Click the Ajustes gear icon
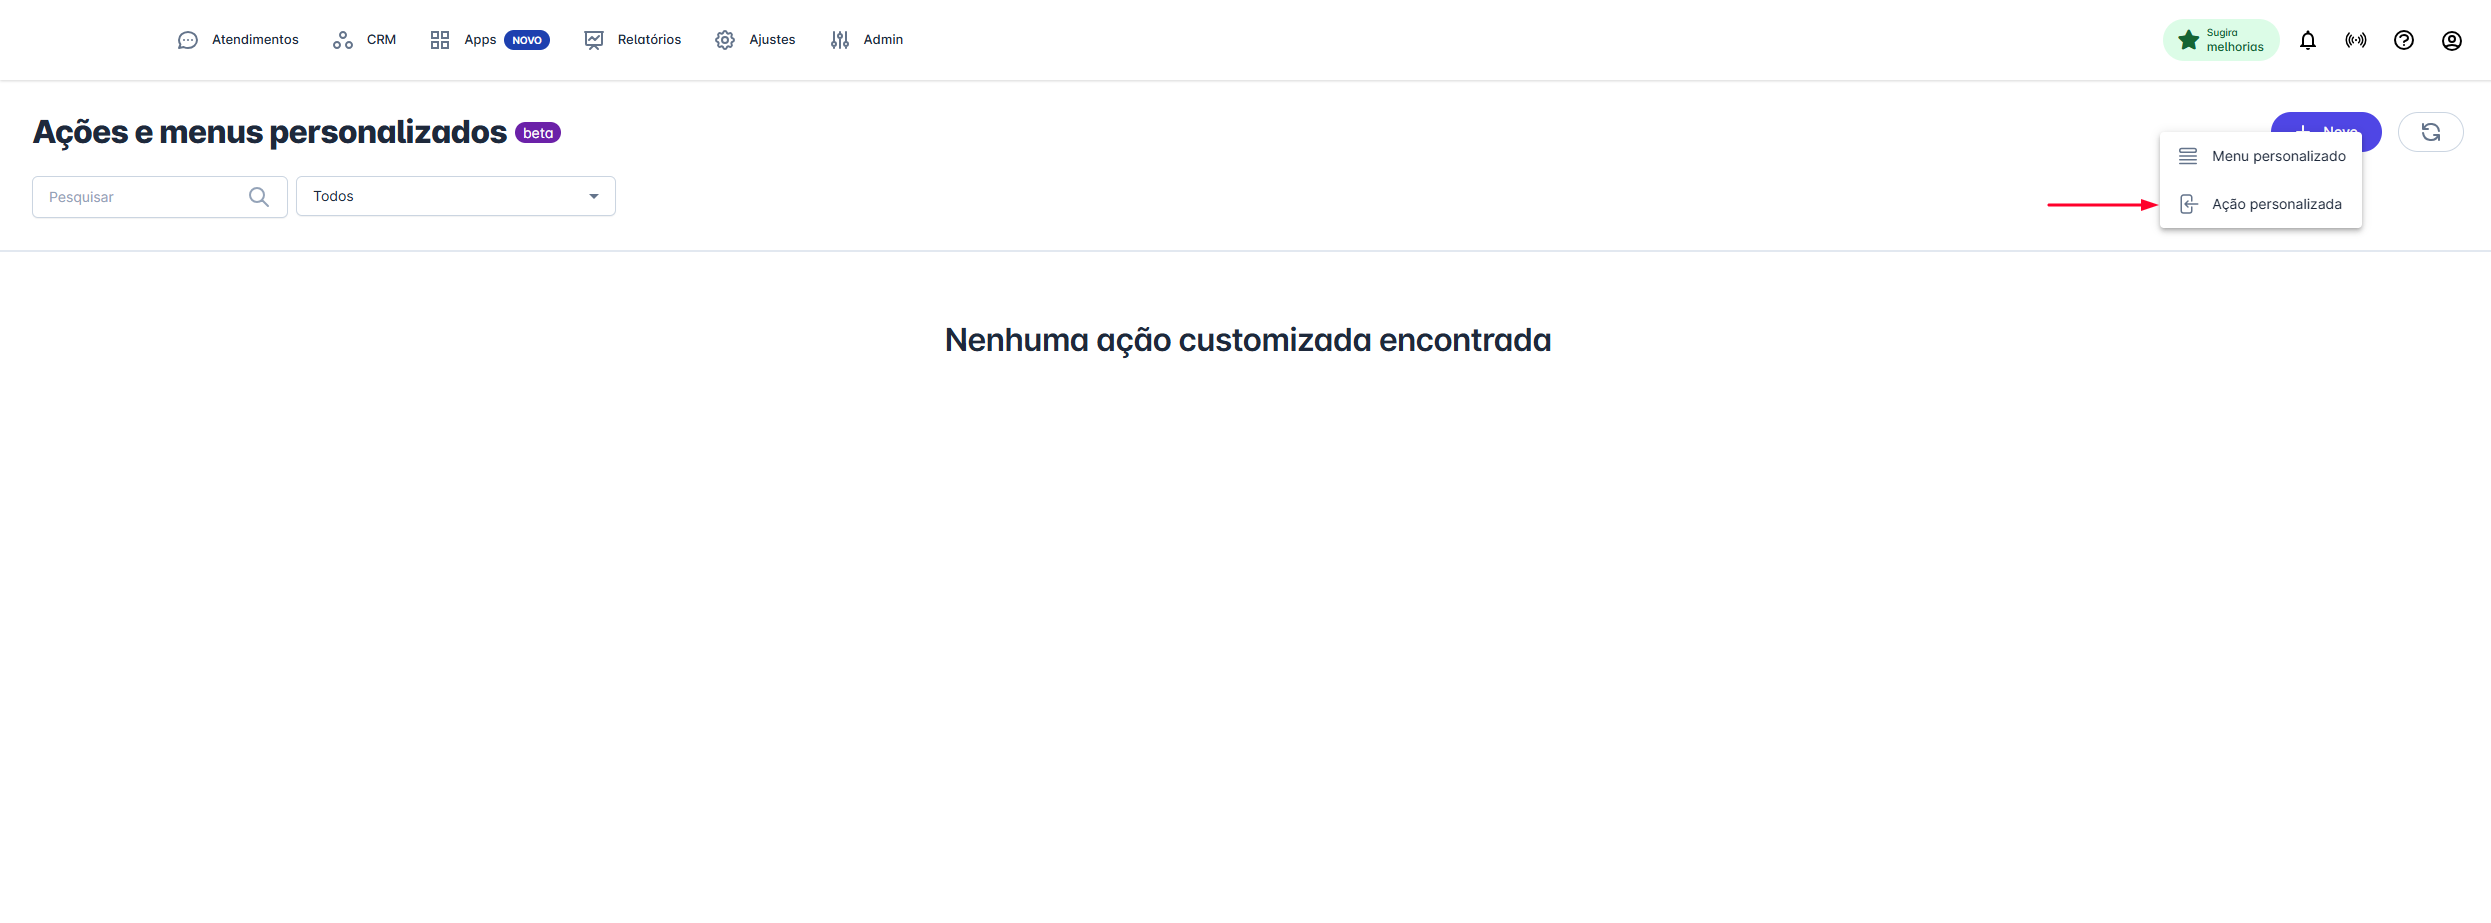This screenshot has height=923, width=2491. [x=725, y=40]
